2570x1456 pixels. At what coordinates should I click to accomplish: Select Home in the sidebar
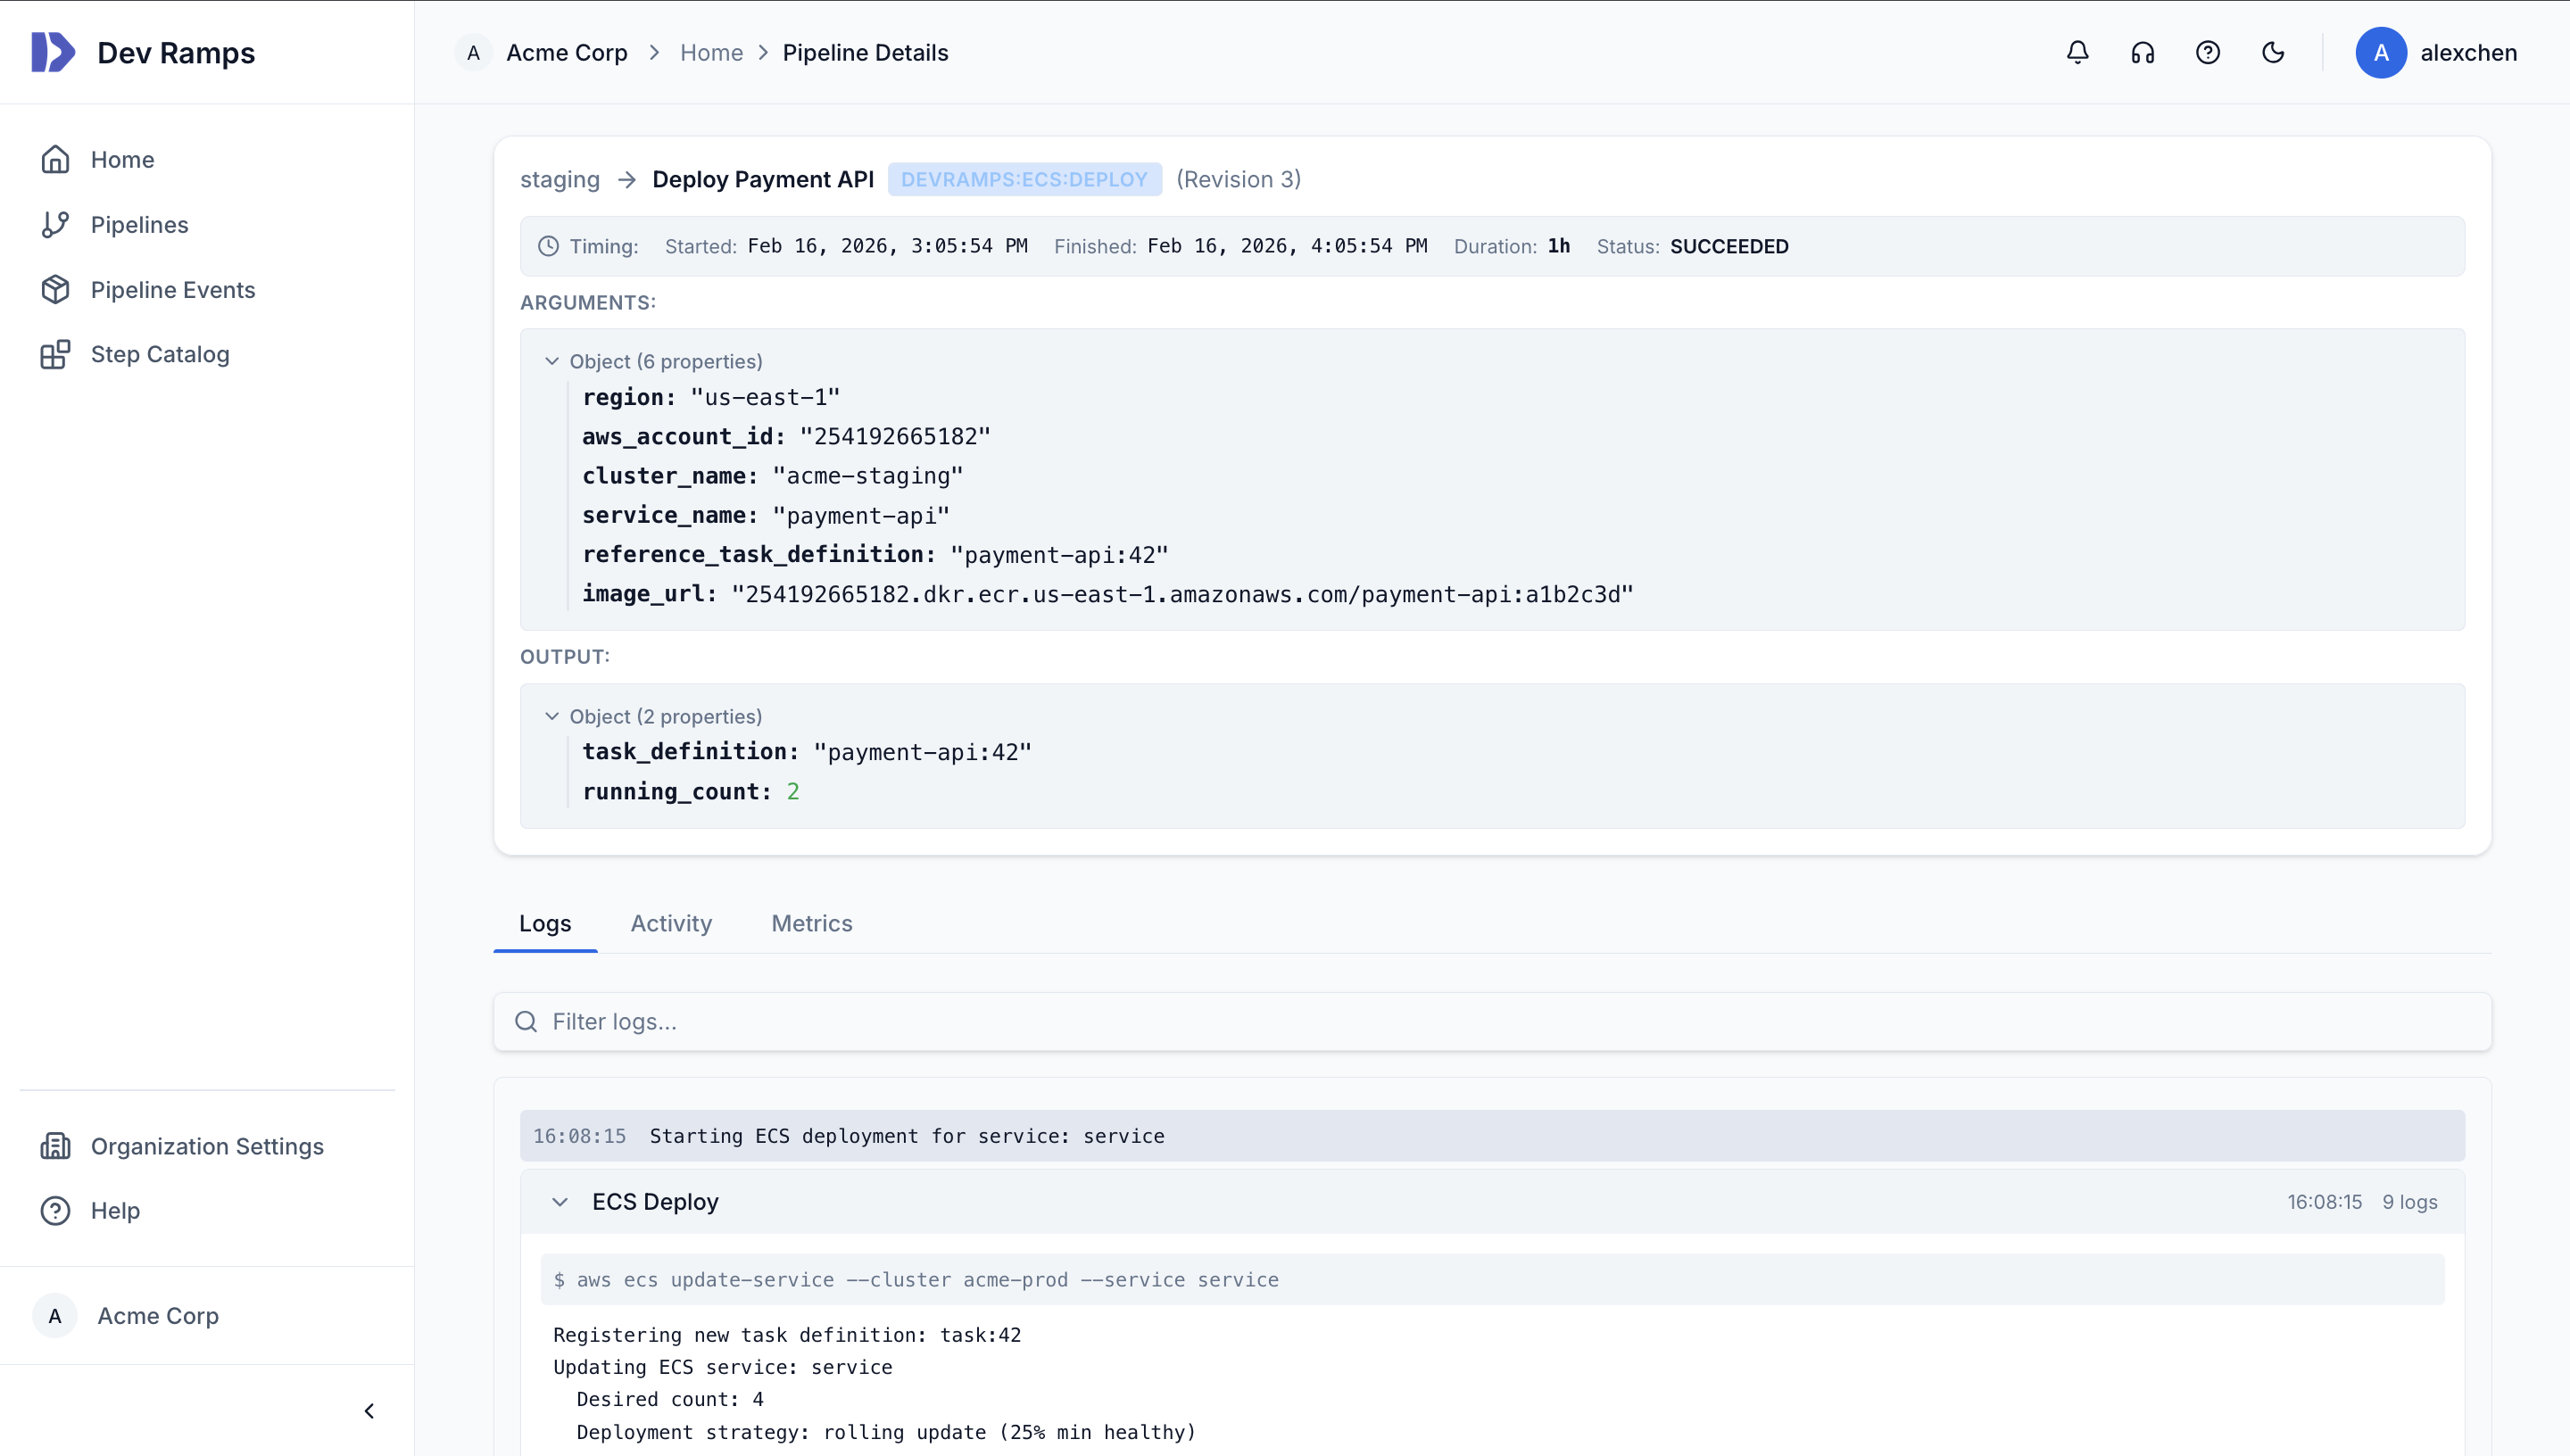pos(121,159)
